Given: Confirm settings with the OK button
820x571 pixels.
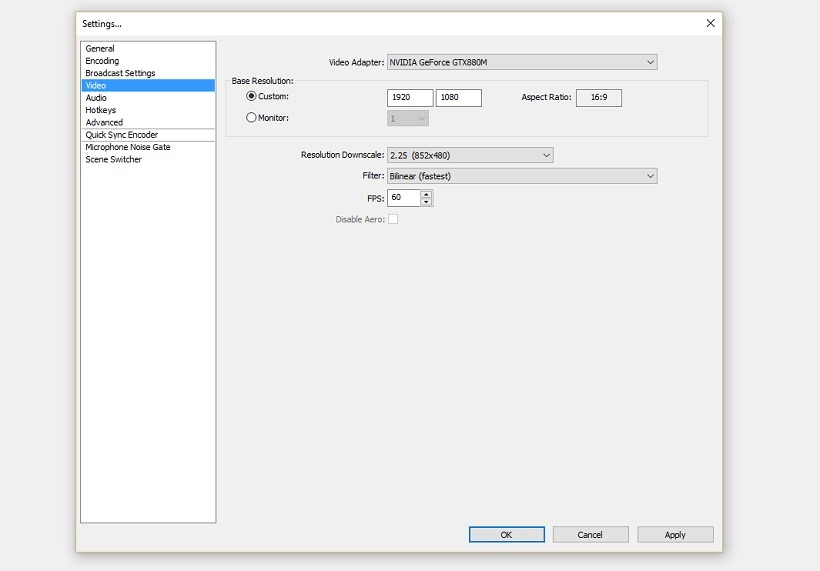Looking at the screenshot, I should [x=507, y=534].
